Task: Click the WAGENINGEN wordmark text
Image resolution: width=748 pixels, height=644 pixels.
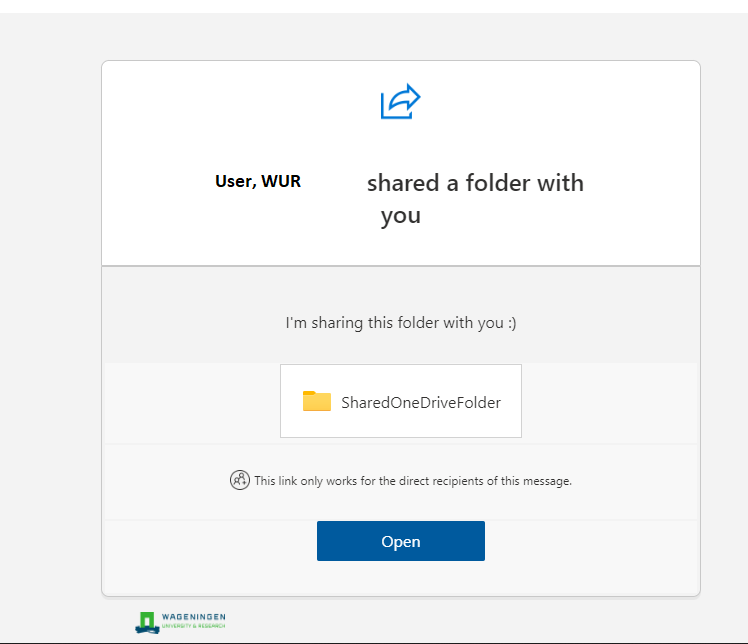Action: pos(196,617)
